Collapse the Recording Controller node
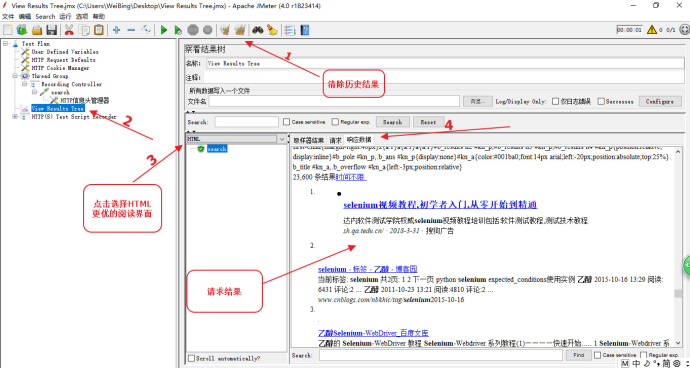This screenshot has width=690, height=368. click(26, 84)
